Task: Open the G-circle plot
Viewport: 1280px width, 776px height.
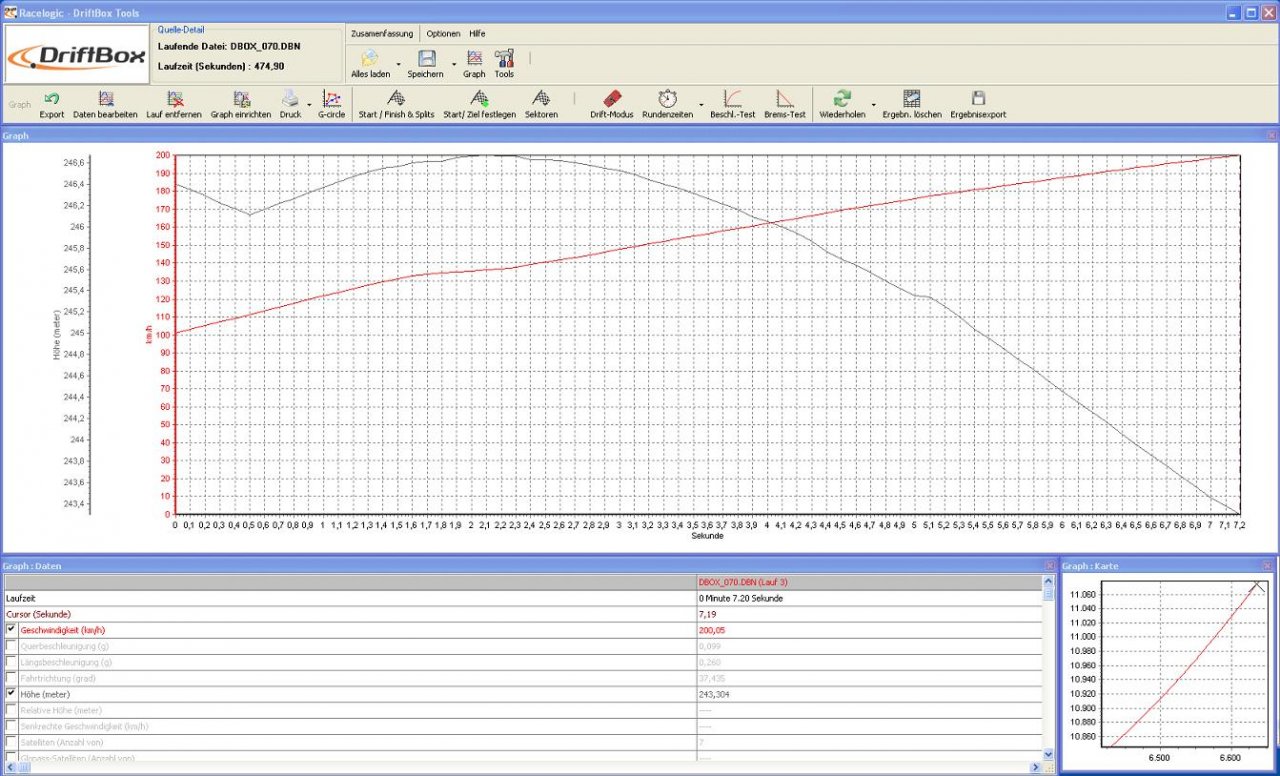Action: coord(331,99)
